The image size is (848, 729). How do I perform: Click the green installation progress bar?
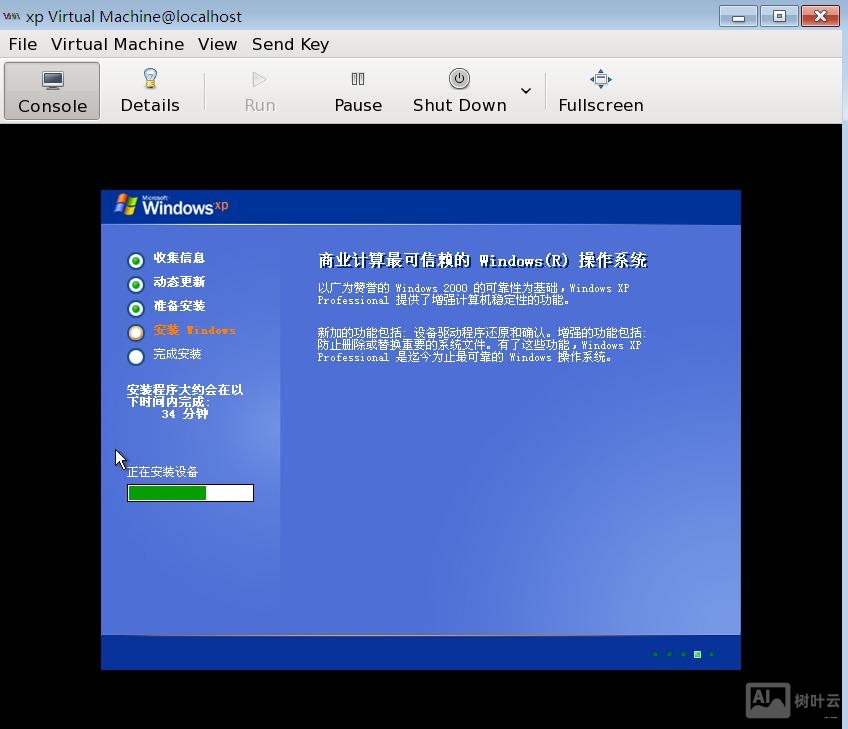point(165,492)
